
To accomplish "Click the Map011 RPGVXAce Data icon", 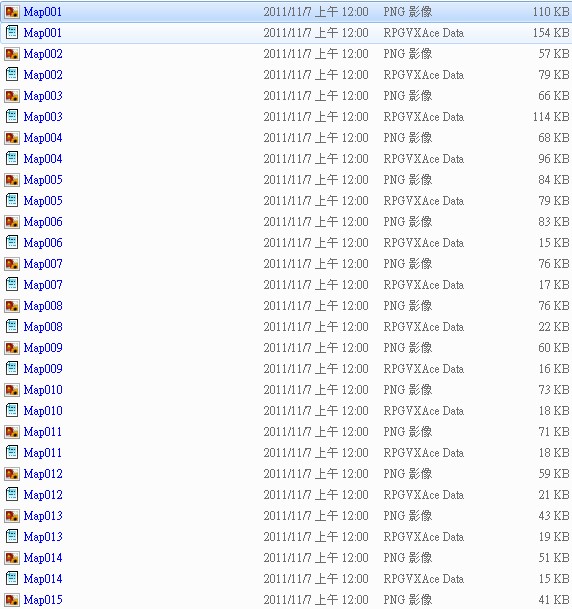I will (12, 452).
